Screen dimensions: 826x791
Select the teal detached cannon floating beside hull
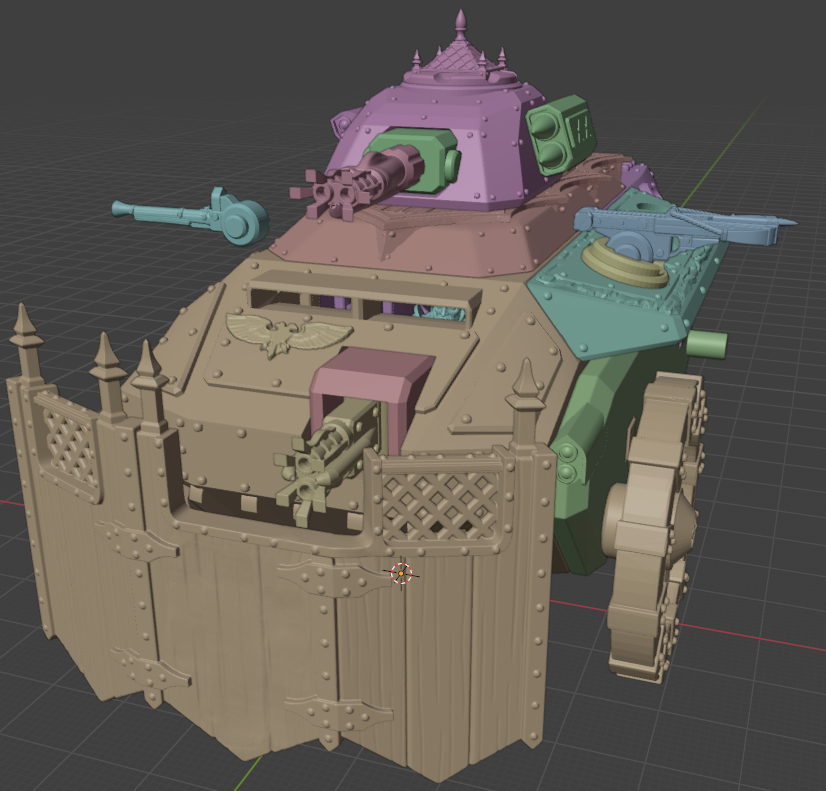pyautogui.click(x=191, y=216)
